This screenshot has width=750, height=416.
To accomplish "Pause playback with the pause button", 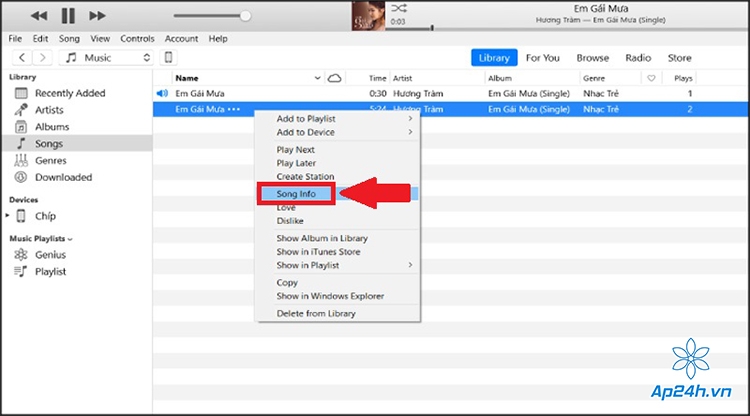I will click(68, 16).
